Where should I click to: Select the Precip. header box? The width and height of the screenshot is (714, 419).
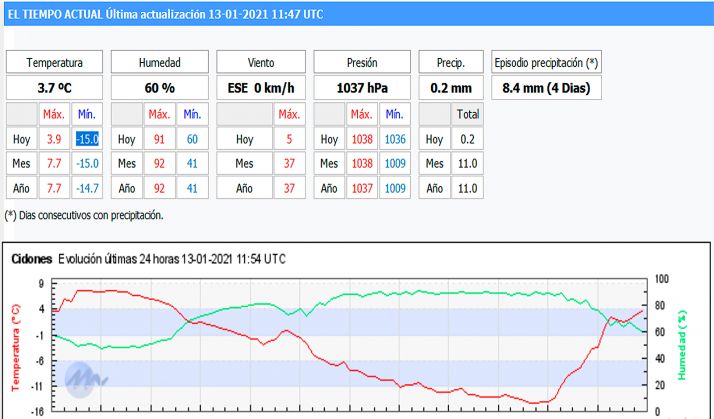(x=451, y=62)
